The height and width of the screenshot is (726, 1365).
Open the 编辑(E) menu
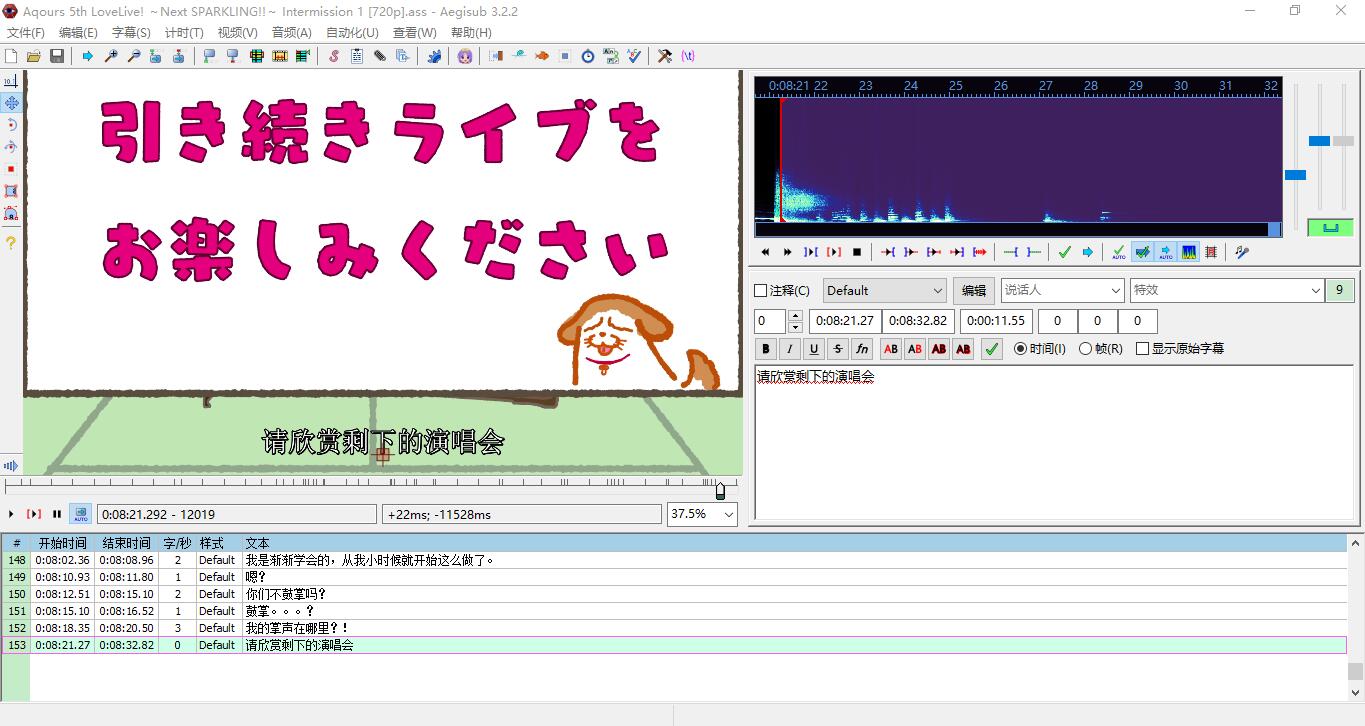click(78, 32)
